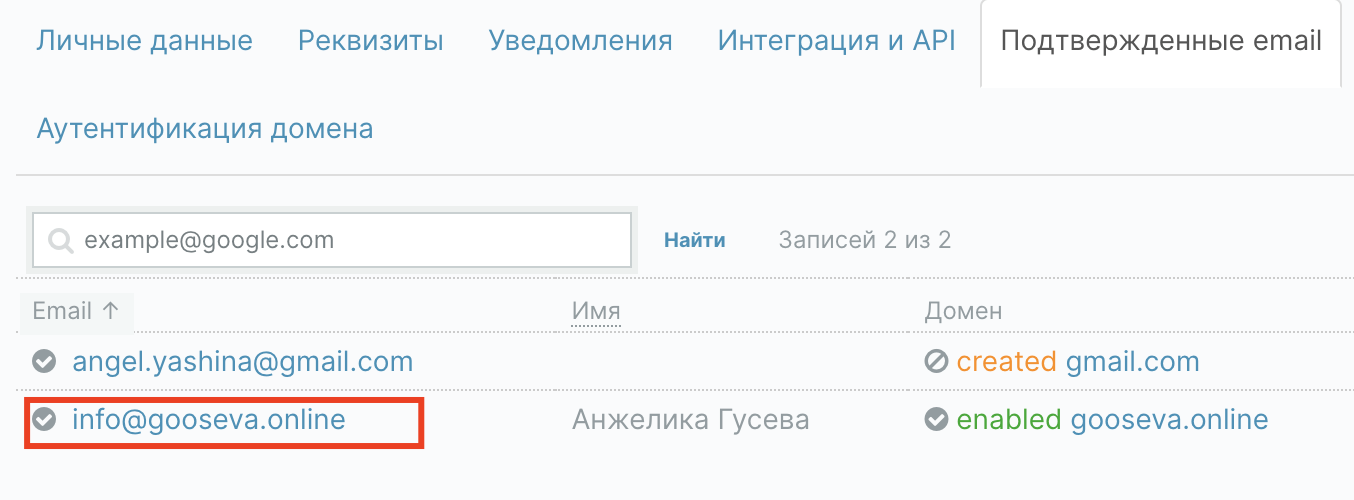Click the Имя column header
Screen dimensions: 1354x500
[596, 311]
